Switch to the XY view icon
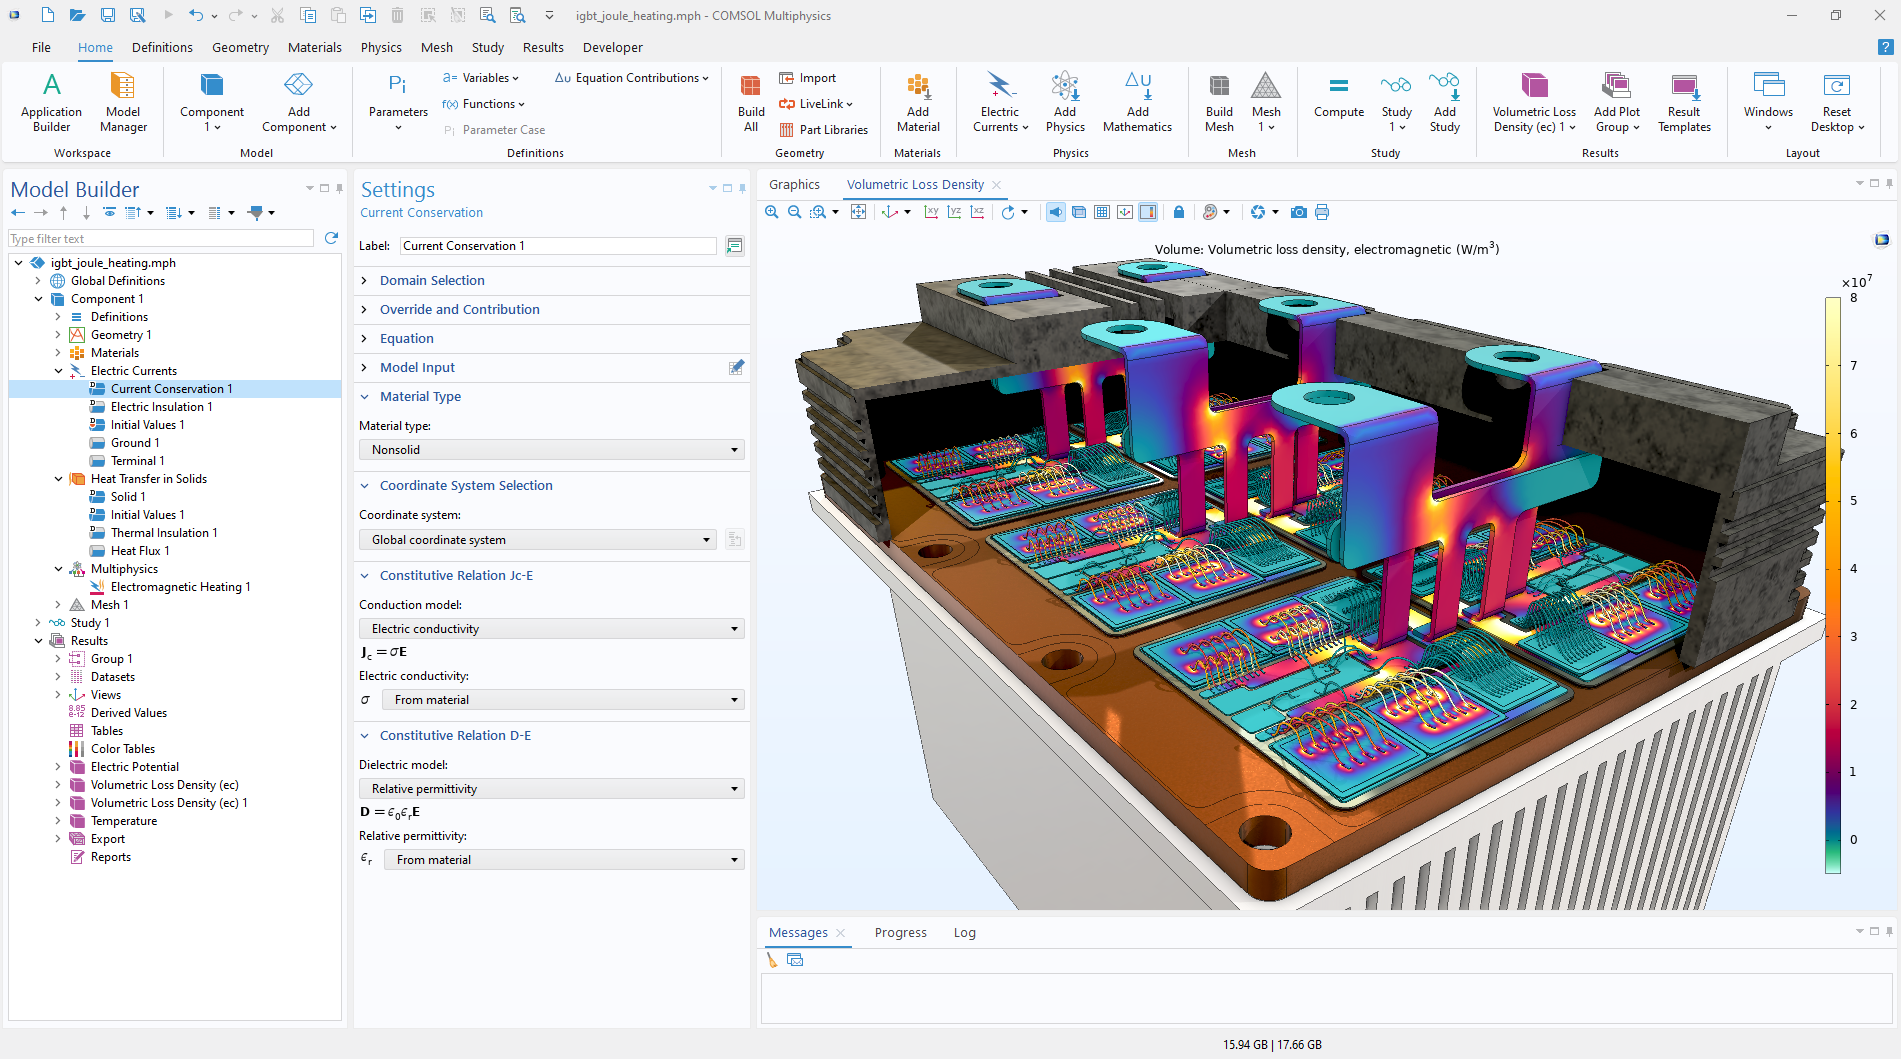Image resolution: width=1901 pixels, height=1059 pixels. coord(931,212)
